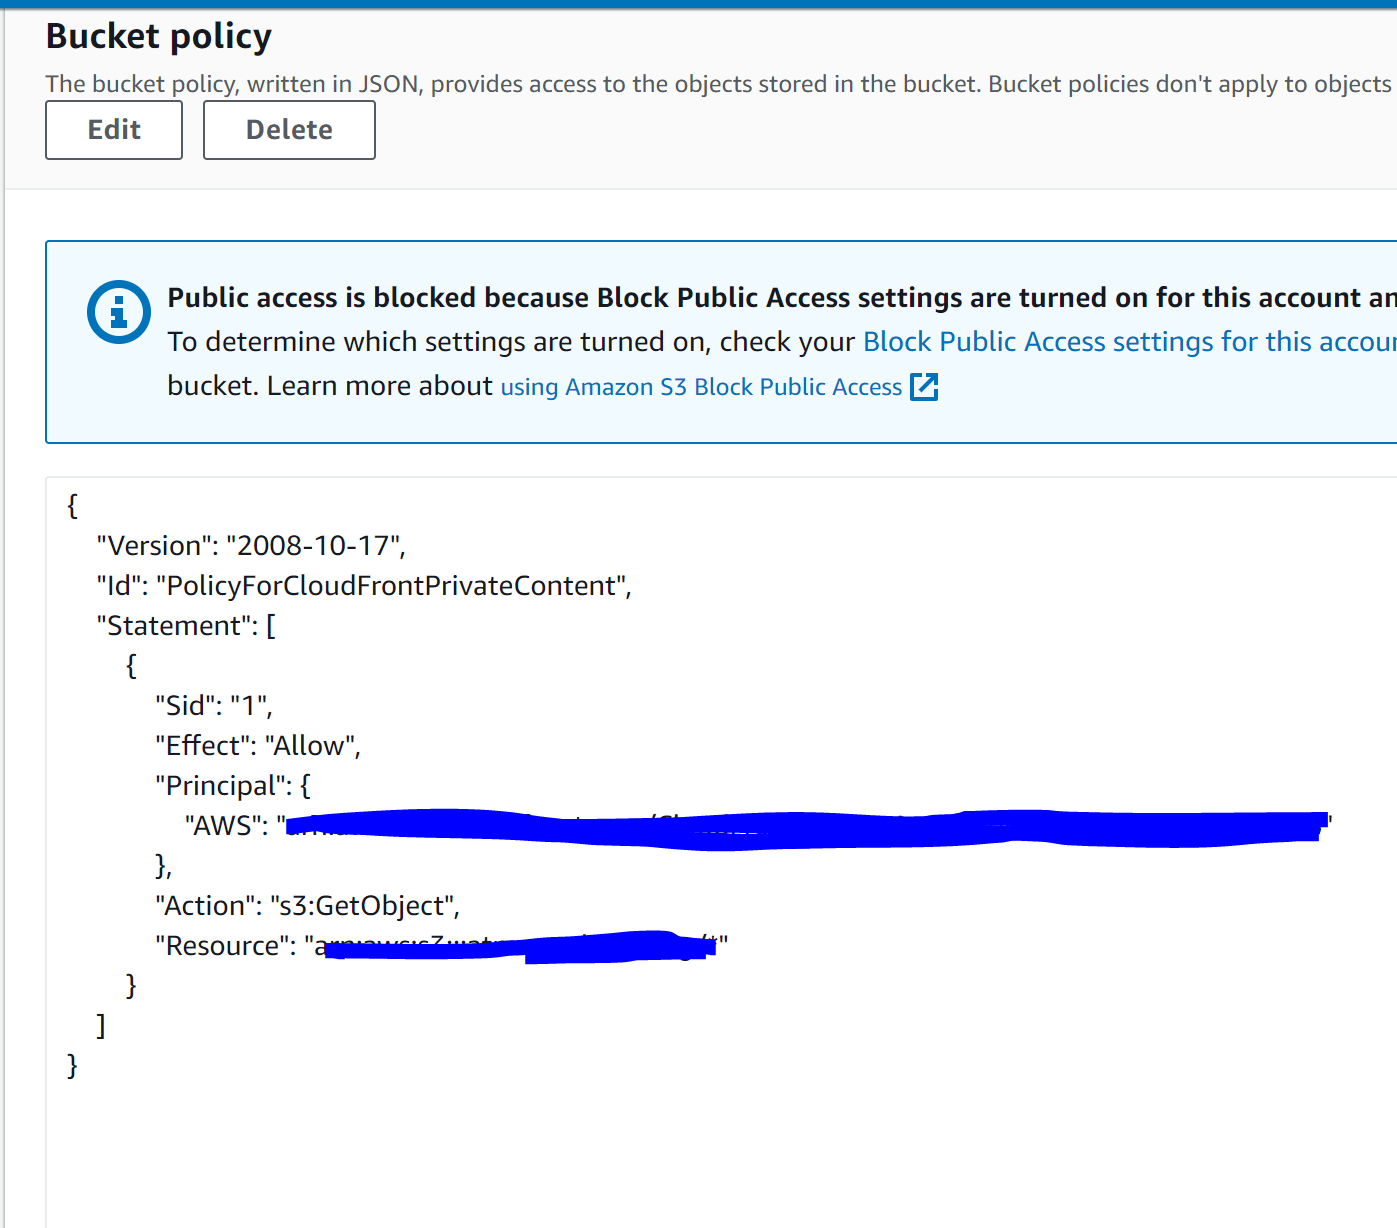Click the blue info circle icon
This screenshot has height=1228, width=1397.
119,312
